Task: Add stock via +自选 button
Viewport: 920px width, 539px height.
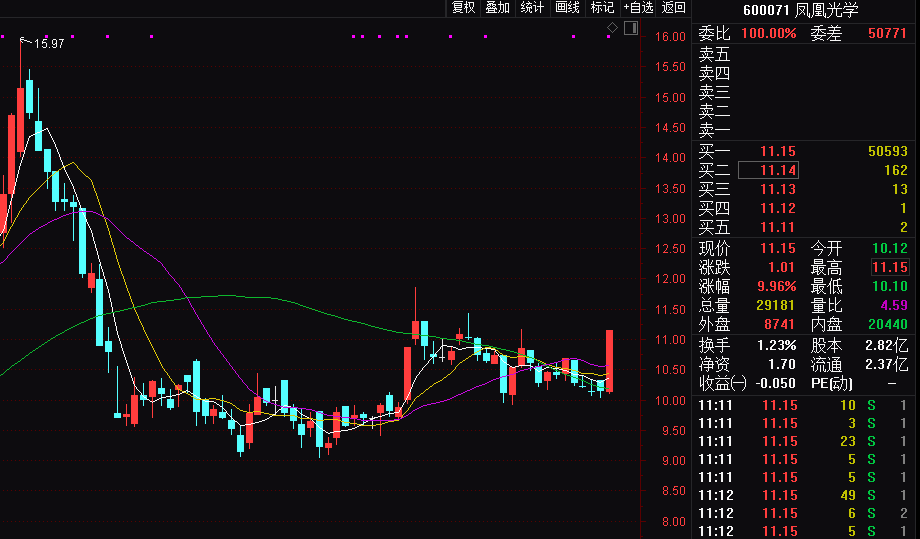Action: [638, 8]
